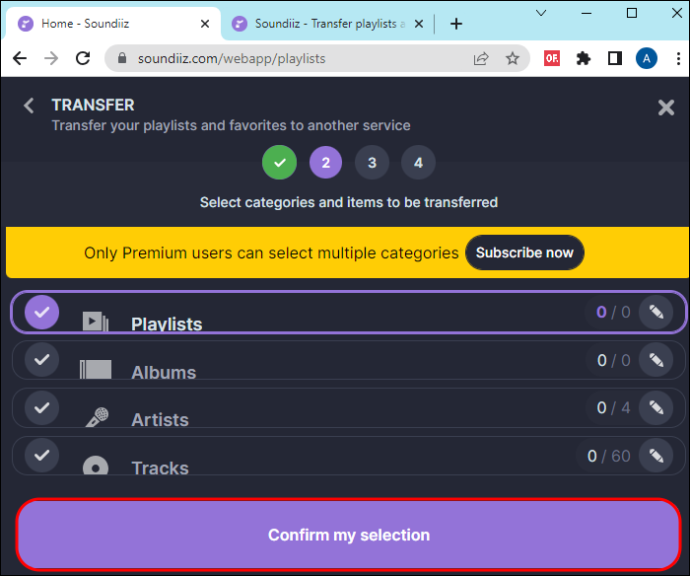
Task: Open the profile avatar A
Action: [646, 58]
